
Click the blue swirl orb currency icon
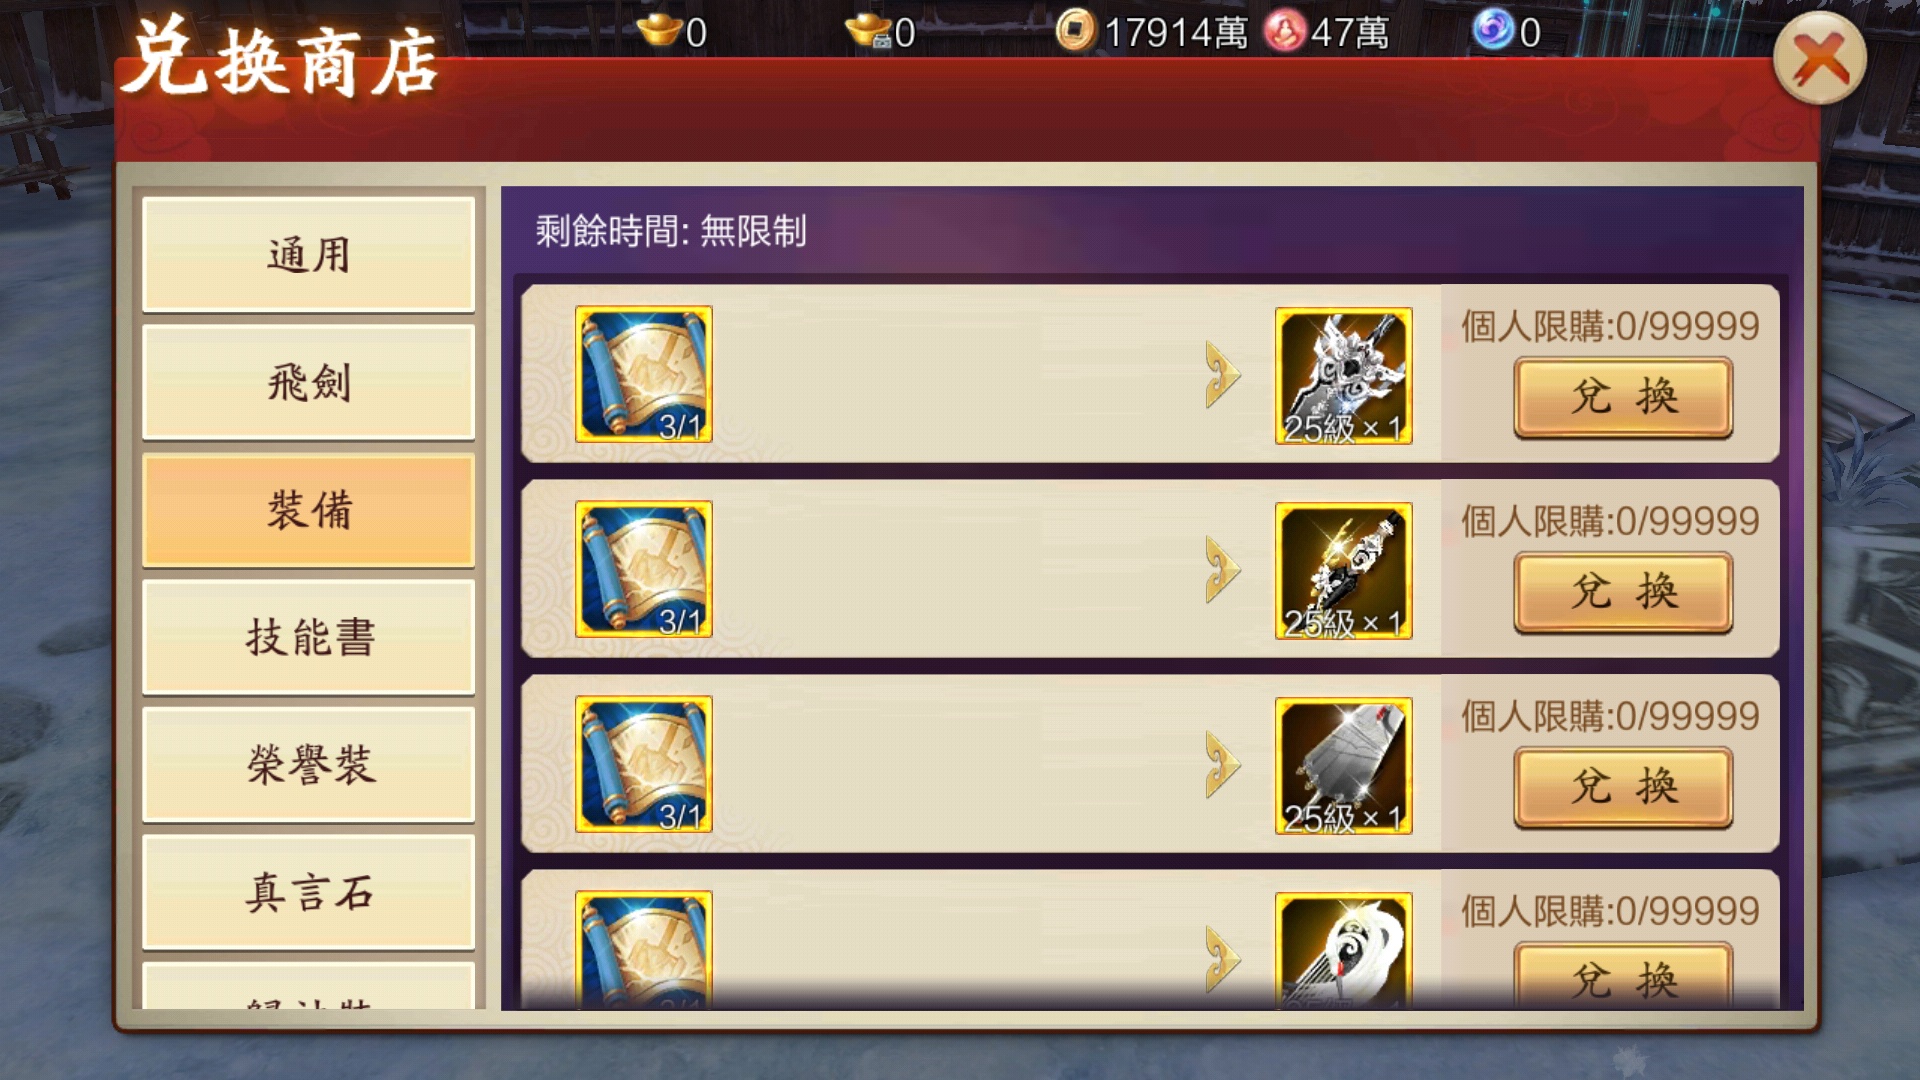pyautogui.click(x=1493, y=30)
